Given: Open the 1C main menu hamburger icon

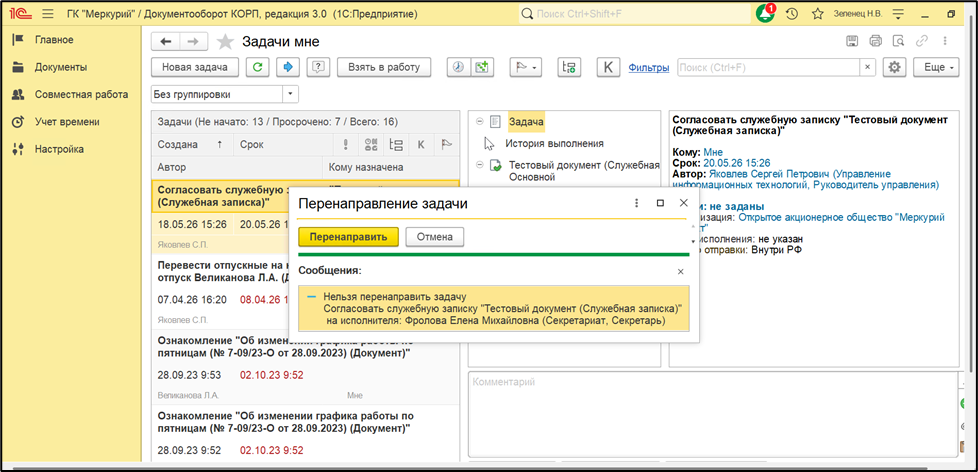Looking at the screenshot, I should (47, 14).
